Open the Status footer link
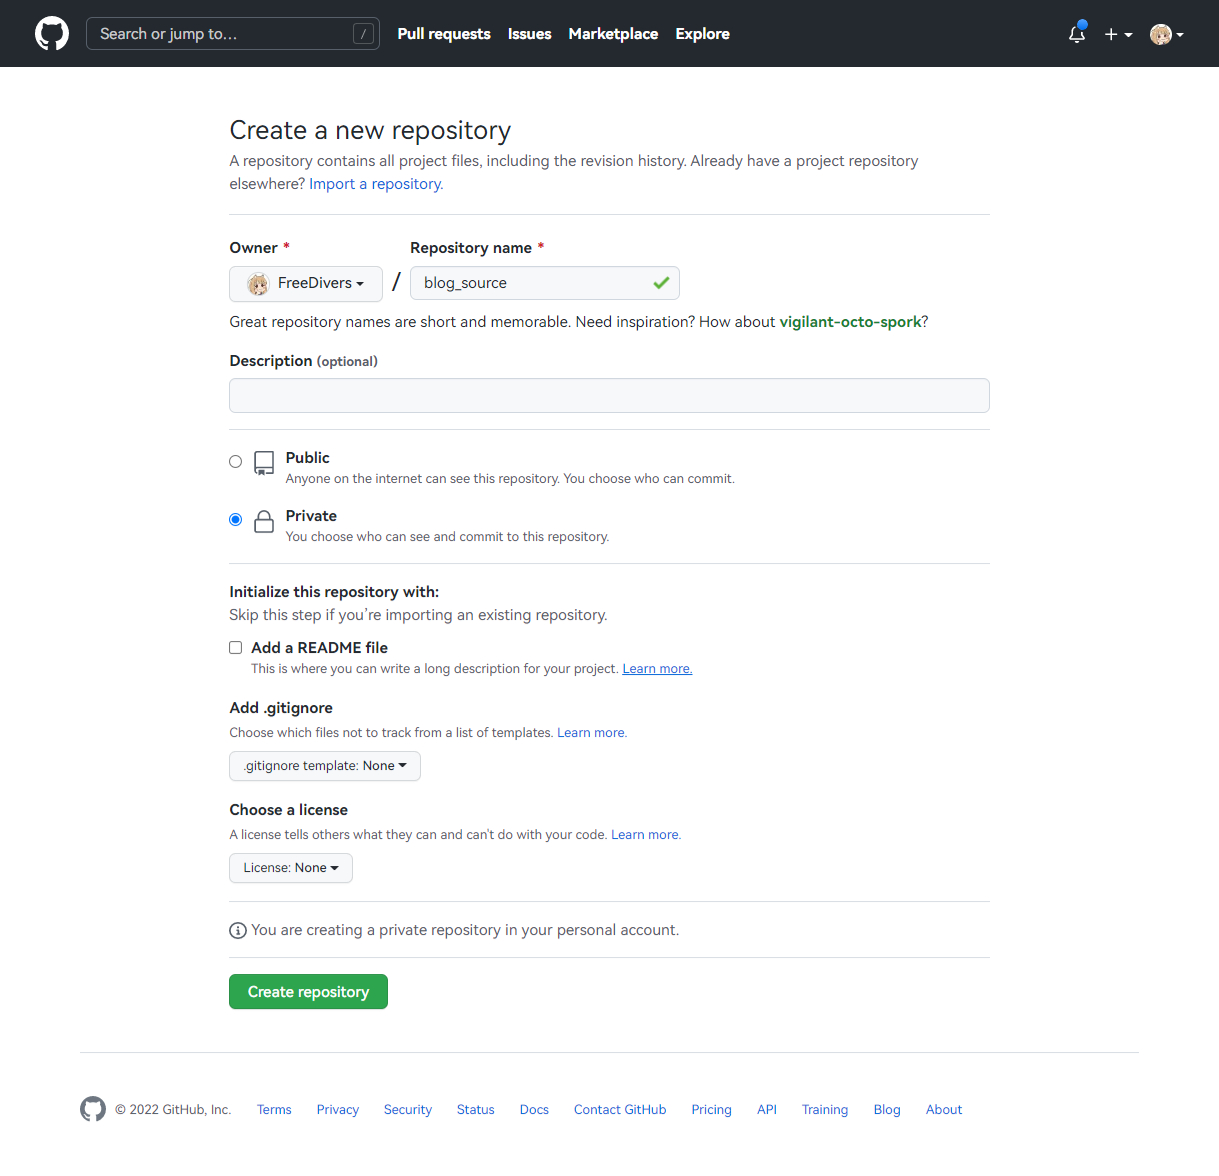The height and width of the screenshot is (1176, 1219). click(x=476, y=1110)
